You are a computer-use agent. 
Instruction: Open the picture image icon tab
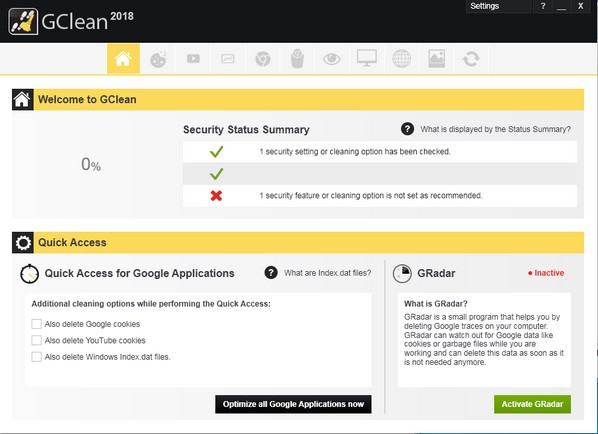pos(436,59)
